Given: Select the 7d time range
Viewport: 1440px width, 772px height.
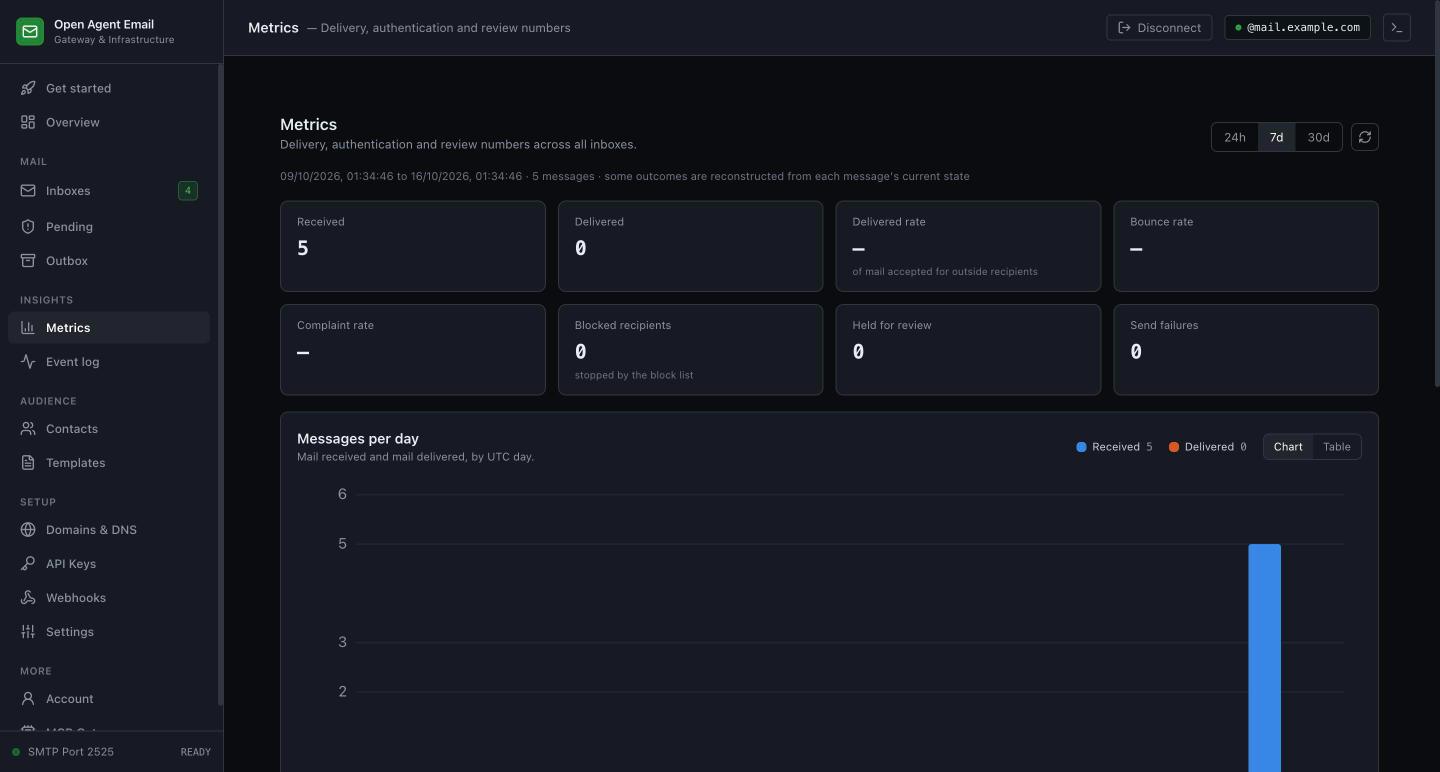Looking at the screenshot, I should pos(1276,137).
